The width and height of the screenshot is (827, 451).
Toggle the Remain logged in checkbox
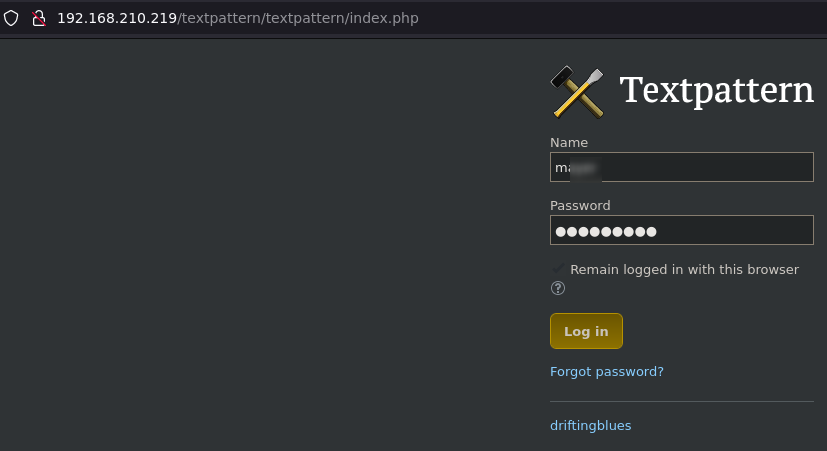[558, 269]
